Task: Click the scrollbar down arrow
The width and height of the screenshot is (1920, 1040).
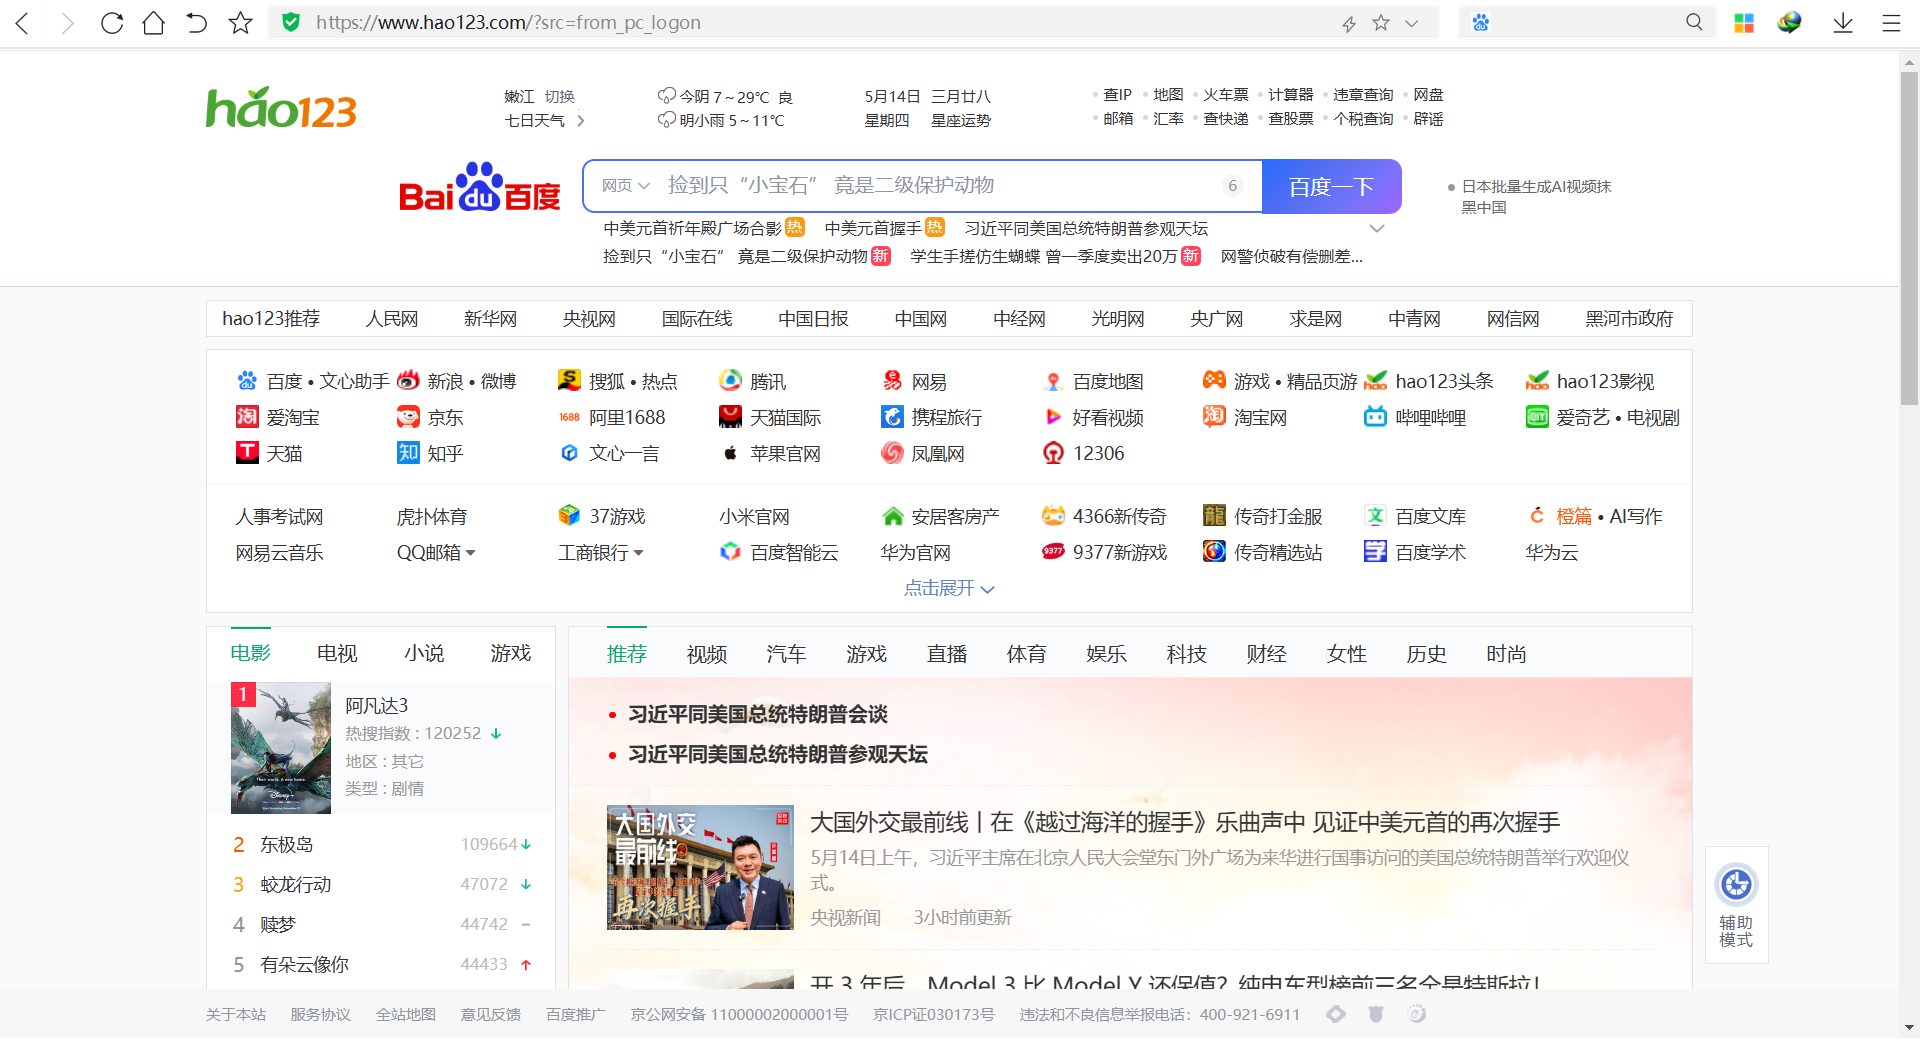Action: (1909, 1027)
